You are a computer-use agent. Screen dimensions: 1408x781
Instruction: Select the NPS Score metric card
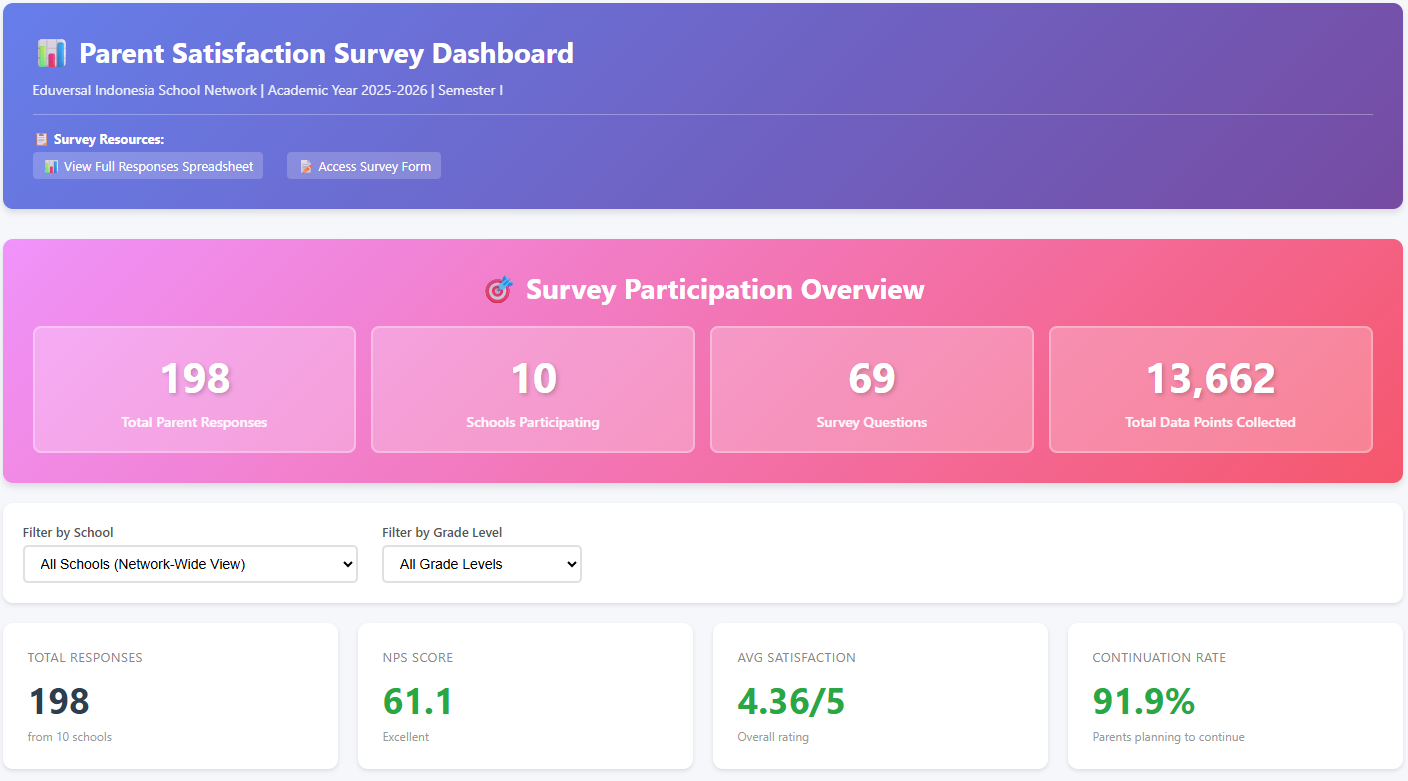point(524,695)
